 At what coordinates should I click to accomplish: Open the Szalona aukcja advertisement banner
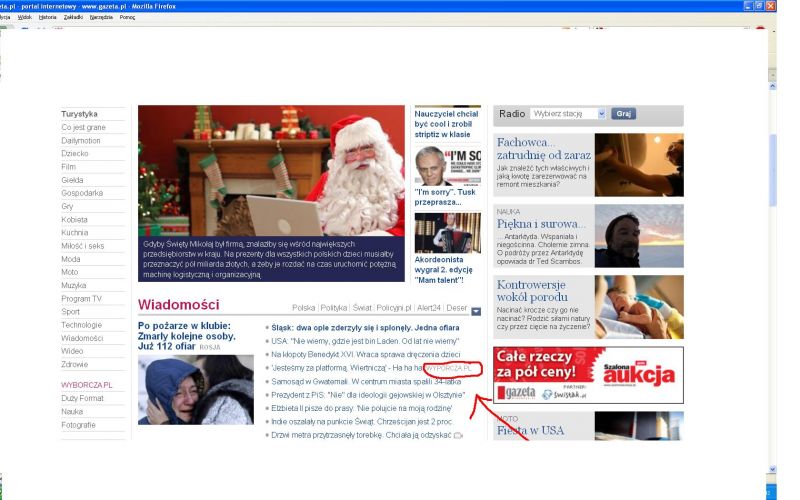pyautogui.click(x=588, y=375)
